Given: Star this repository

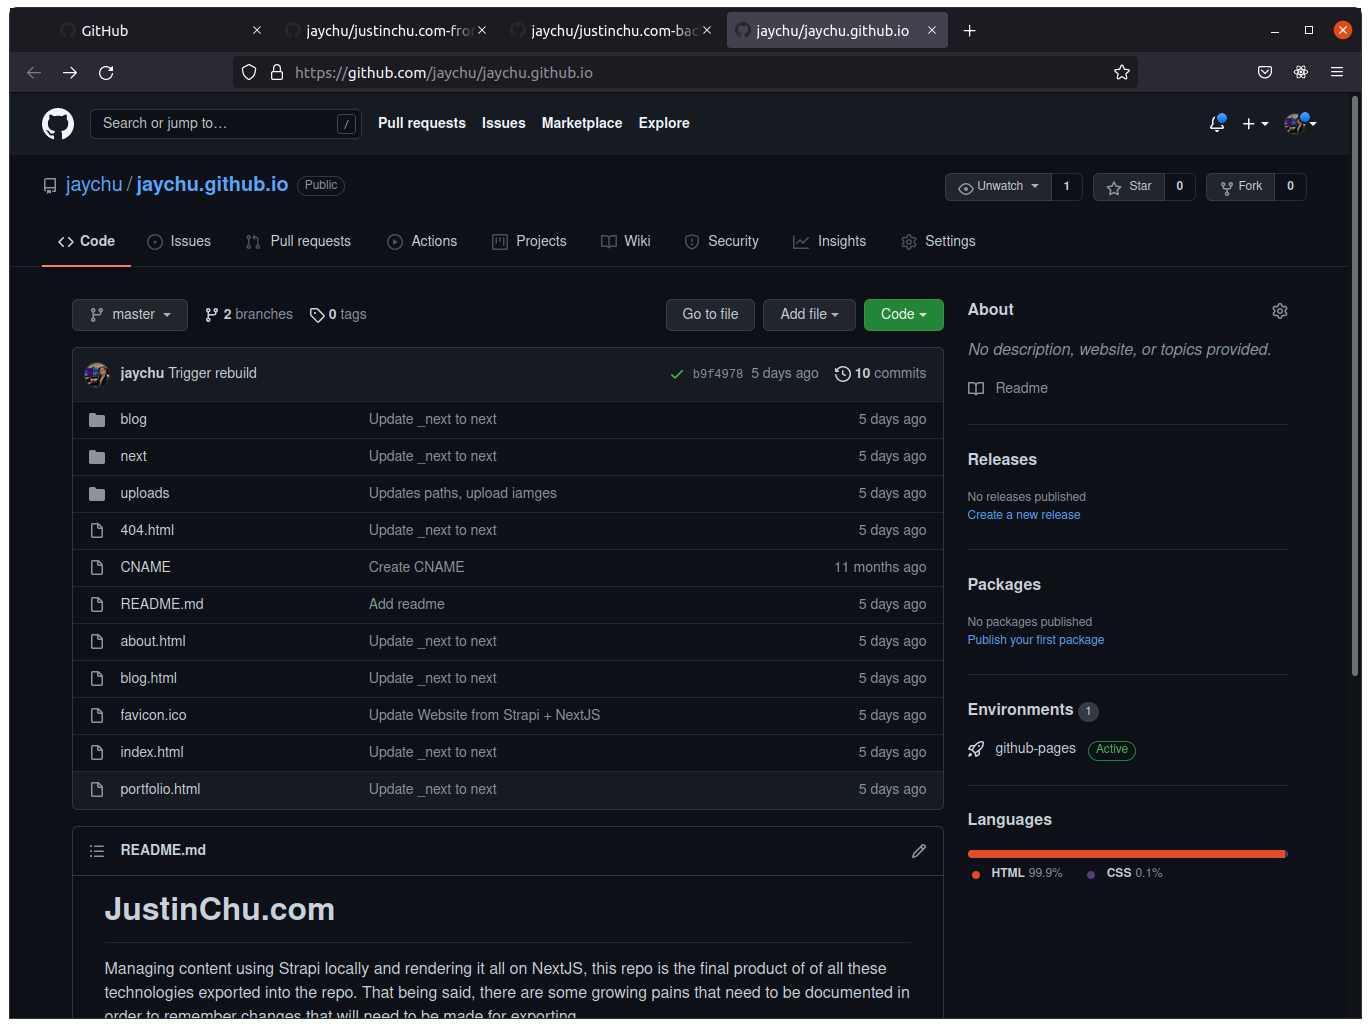Looking at the screenshot, I should (1129, 187).
